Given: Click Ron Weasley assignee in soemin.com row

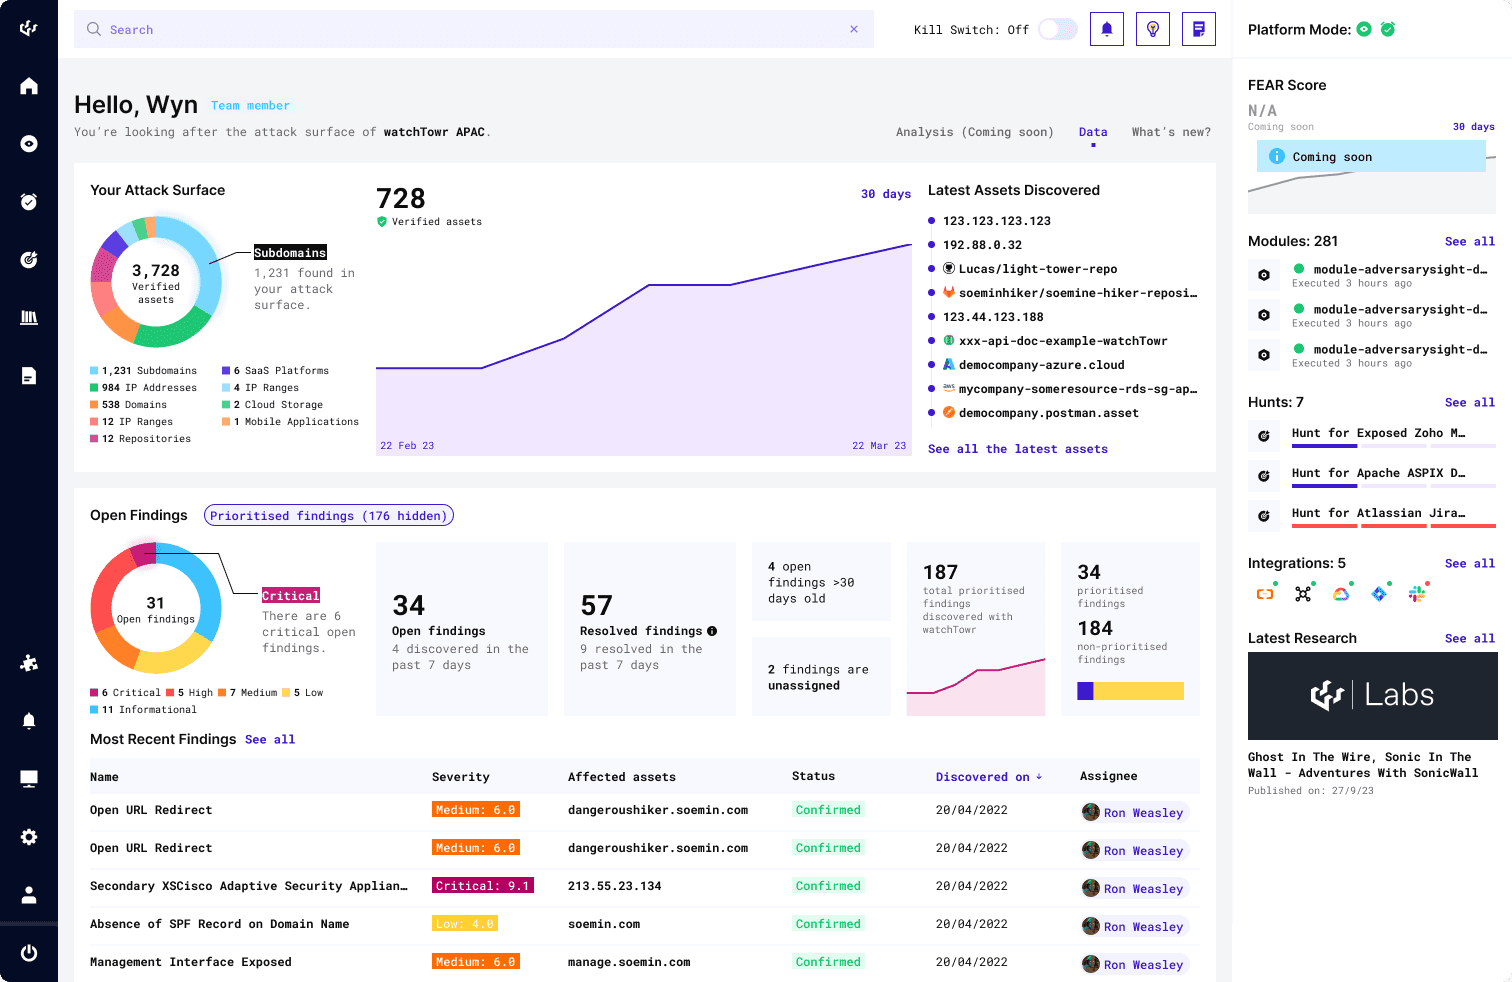Looking at the screenshot, I should click(x=1134, y=927).
